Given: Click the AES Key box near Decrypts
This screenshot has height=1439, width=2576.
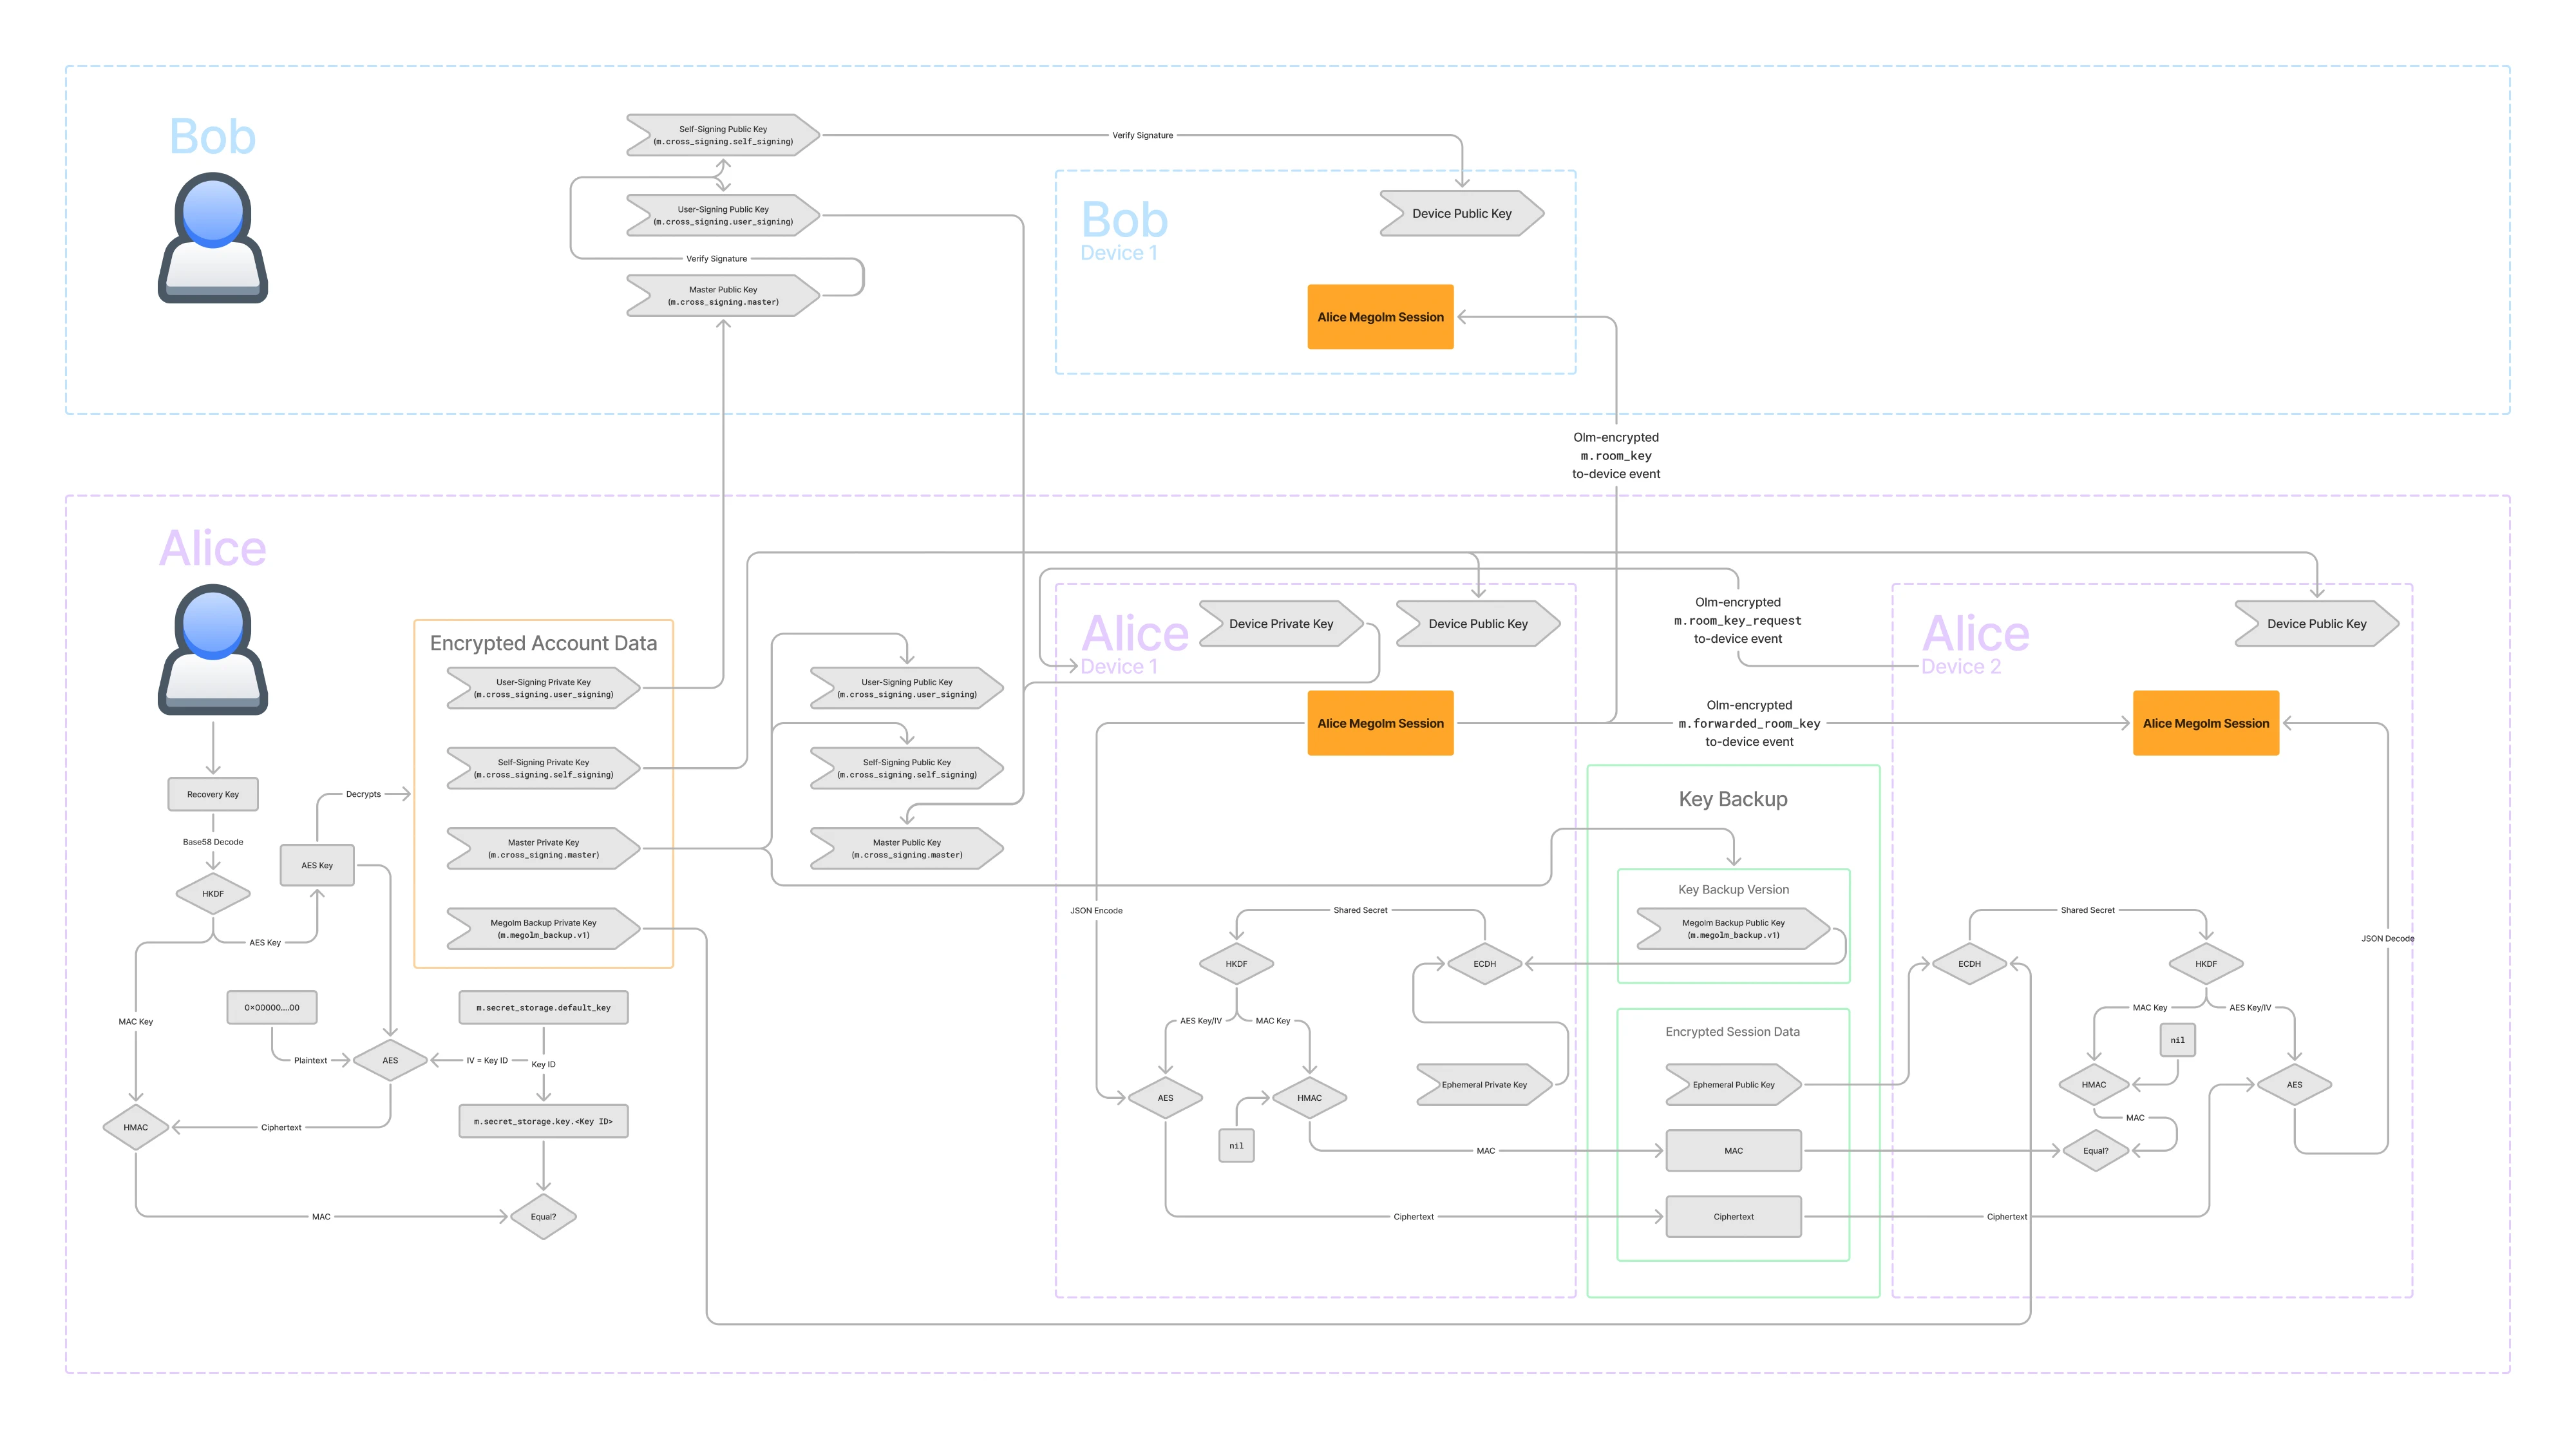Looking at the screenshot, I should [x=317, y=866].
